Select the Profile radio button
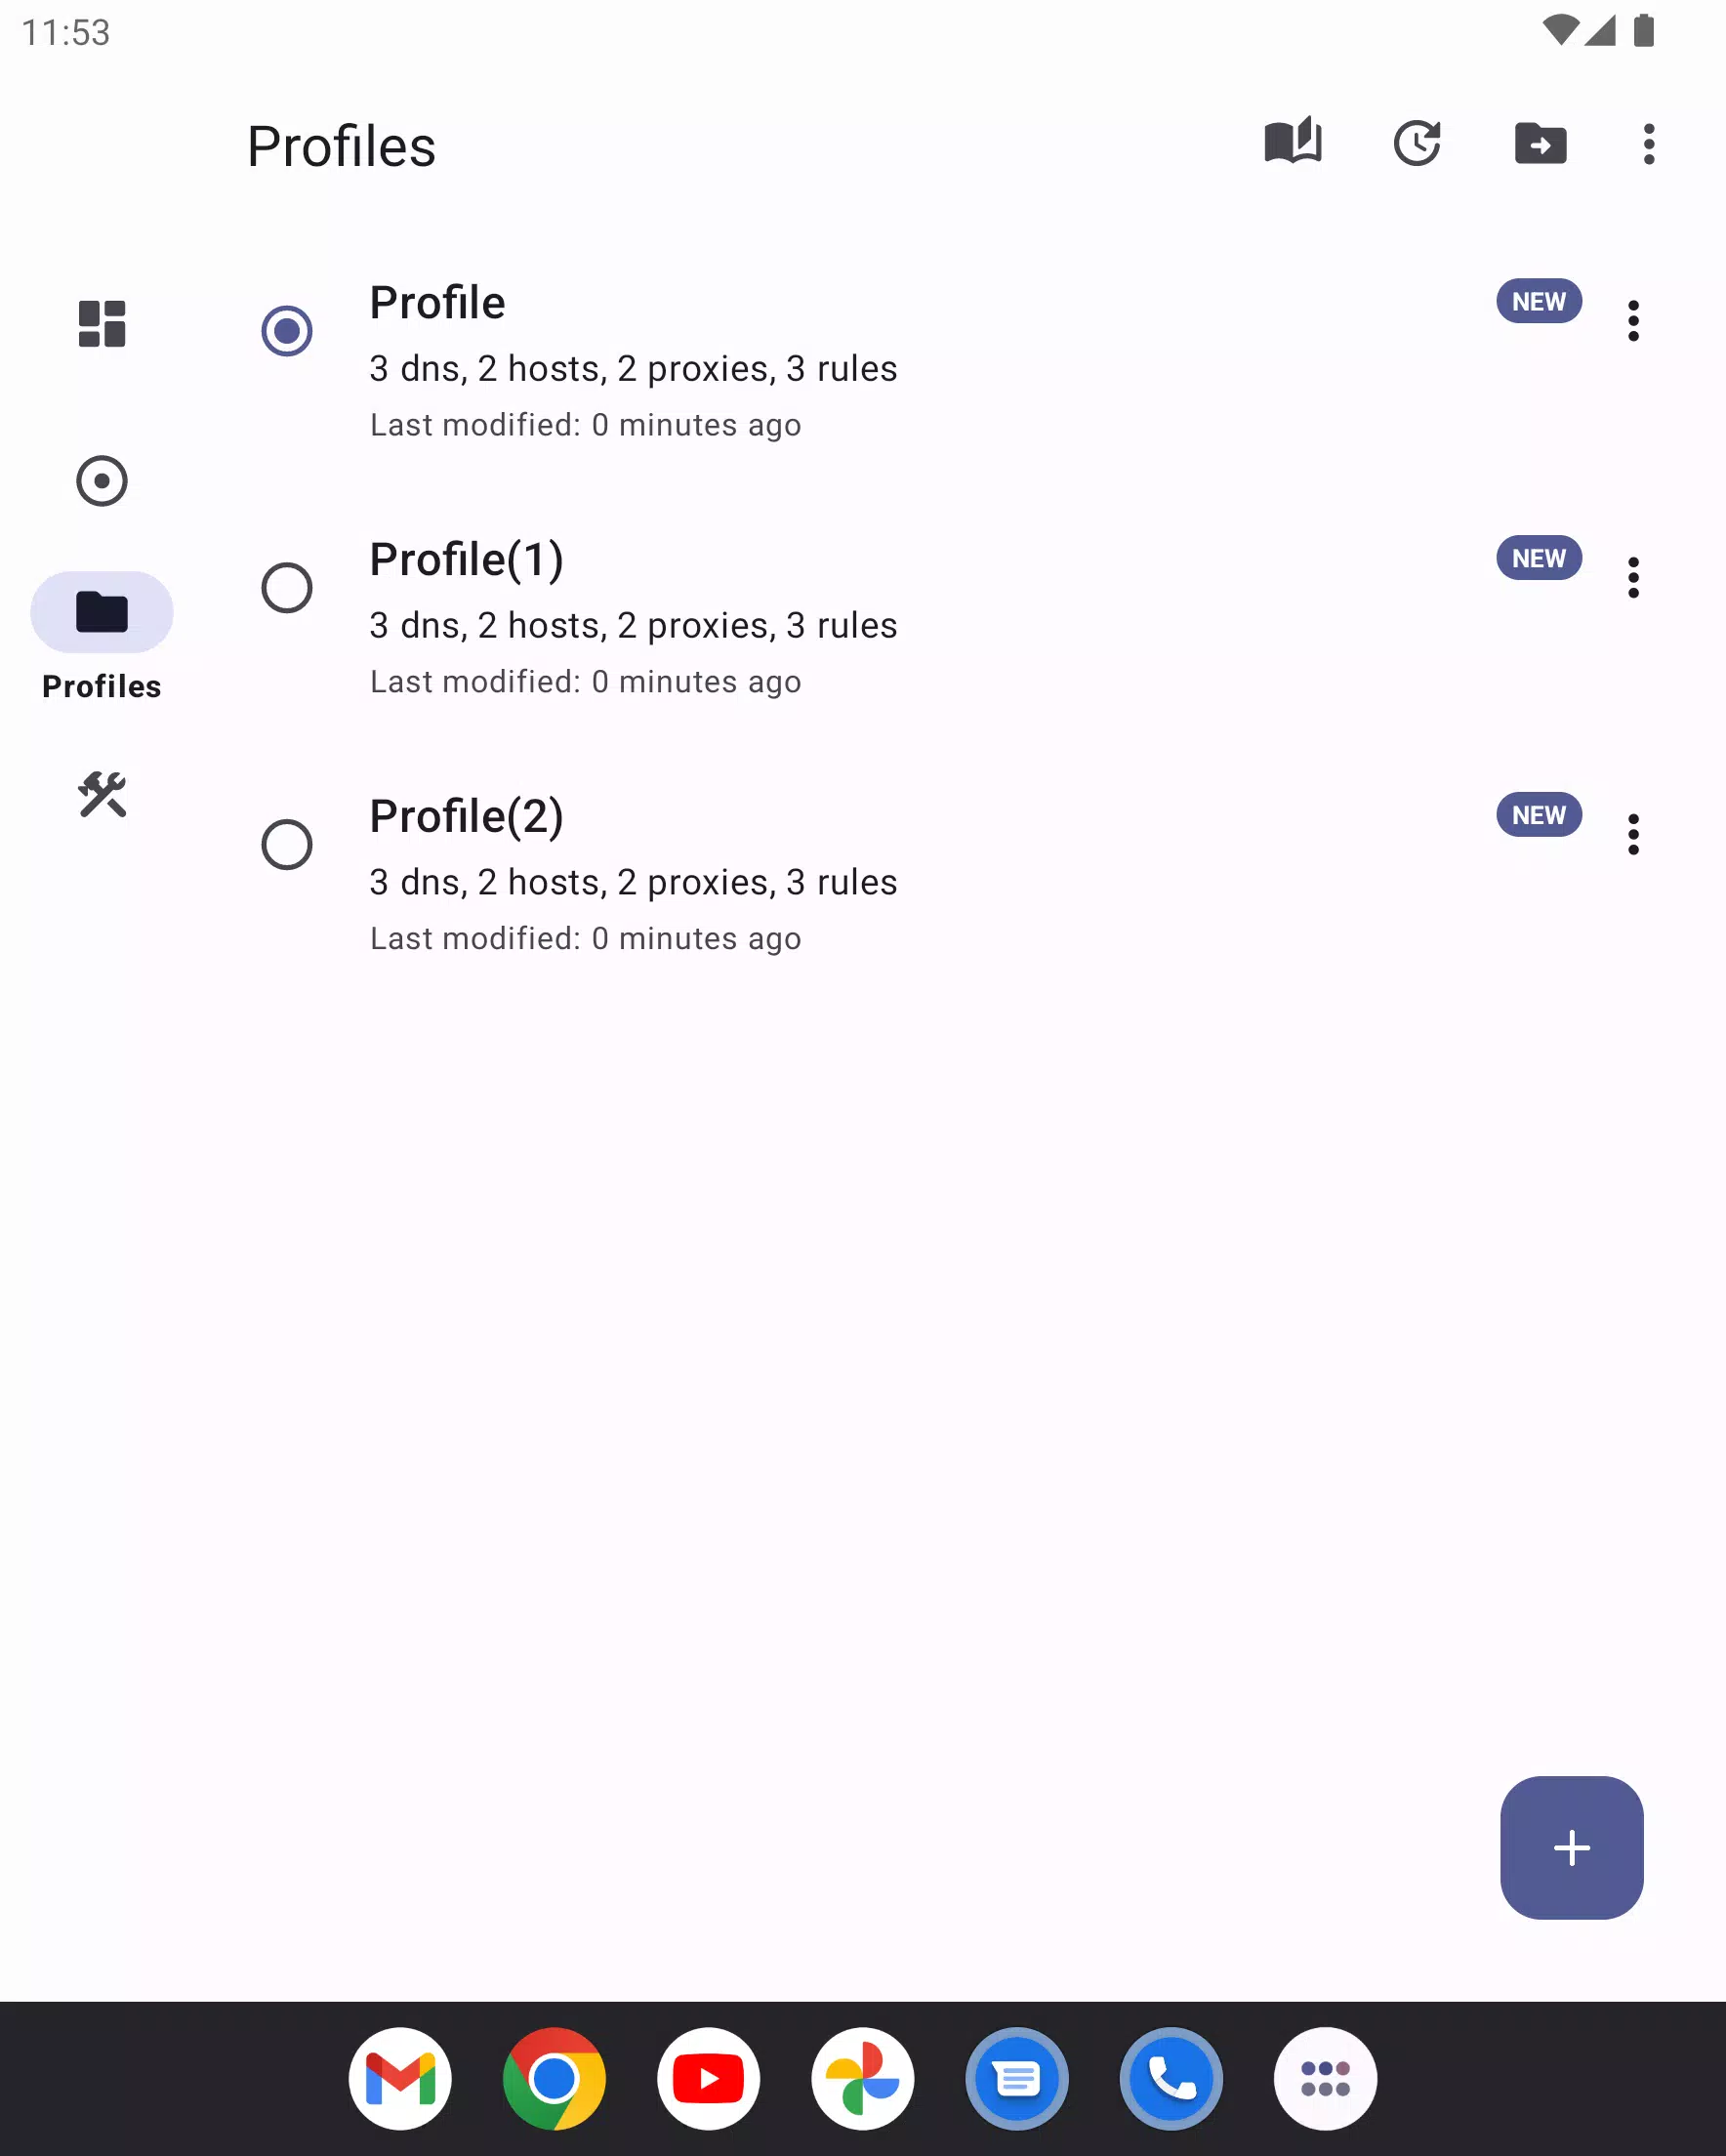The image size is (1726, 2156). tap(287, 331)
